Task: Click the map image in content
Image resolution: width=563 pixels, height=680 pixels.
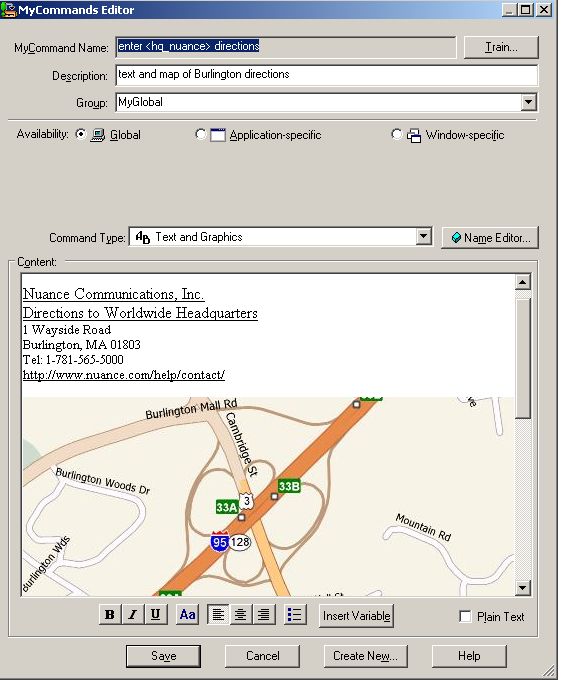Action: pyautogui.click(x=268, y=497)
